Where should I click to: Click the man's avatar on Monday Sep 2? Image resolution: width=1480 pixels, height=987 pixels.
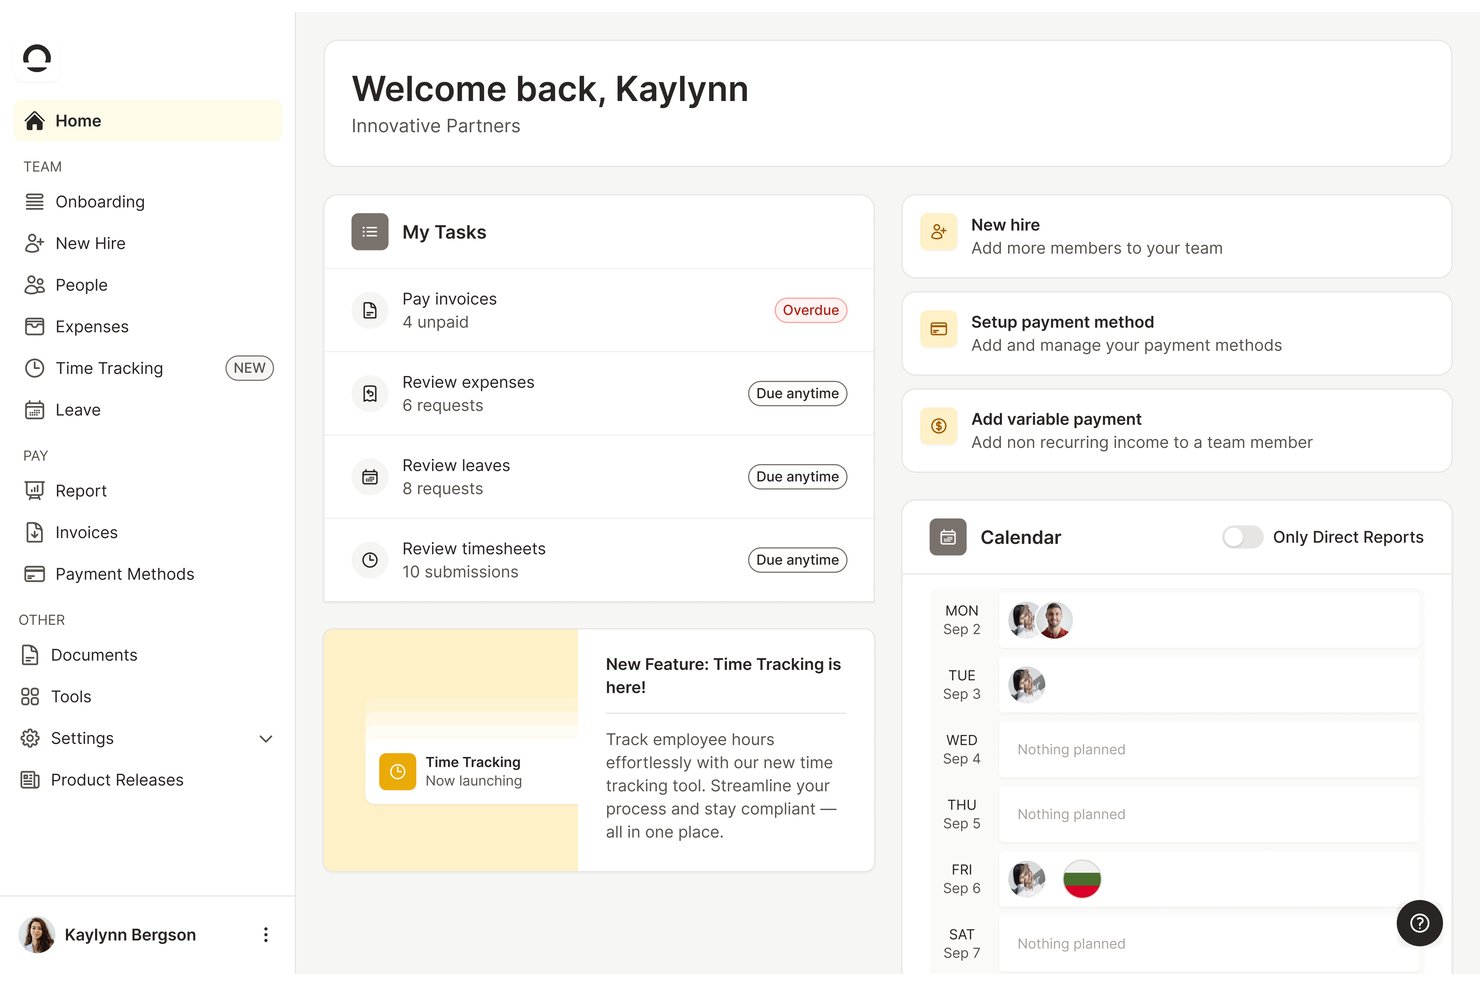click(1054, 620)
